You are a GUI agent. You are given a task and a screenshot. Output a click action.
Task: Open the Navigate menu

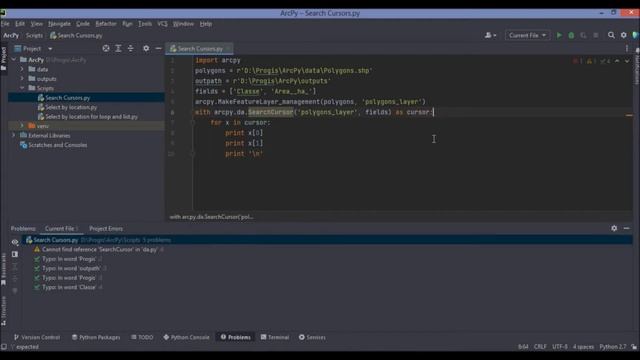click(59, 24)
